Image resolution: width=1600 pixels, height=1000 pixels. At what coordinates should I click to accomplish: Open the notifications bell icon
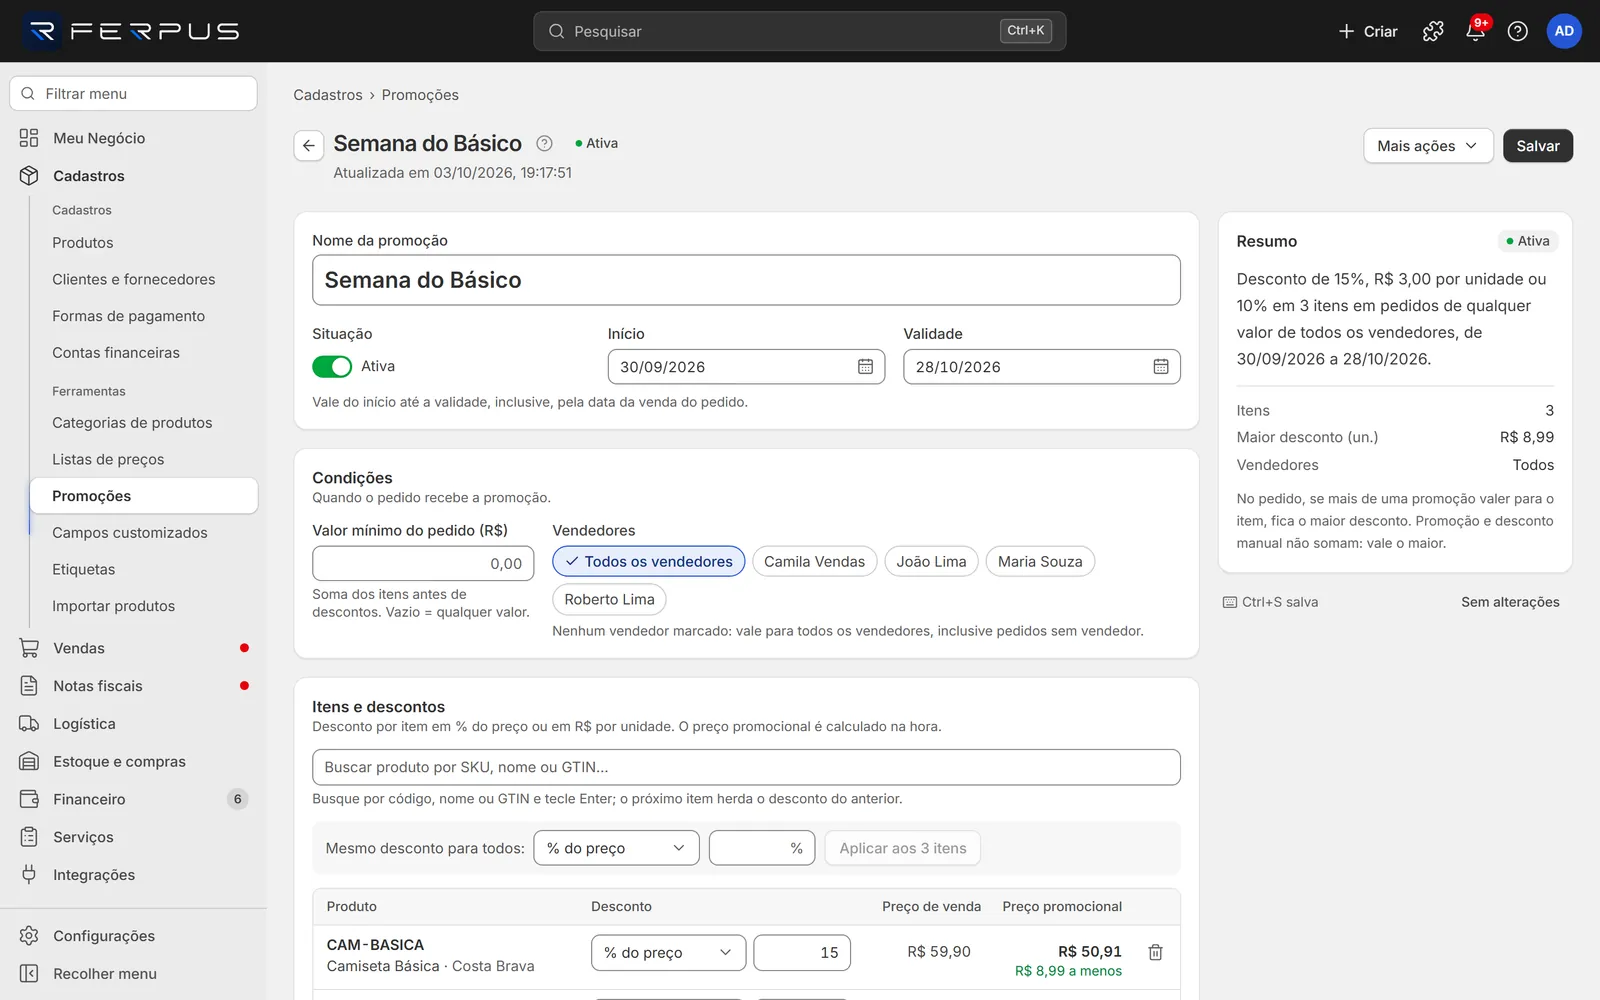coord(1475,31)
